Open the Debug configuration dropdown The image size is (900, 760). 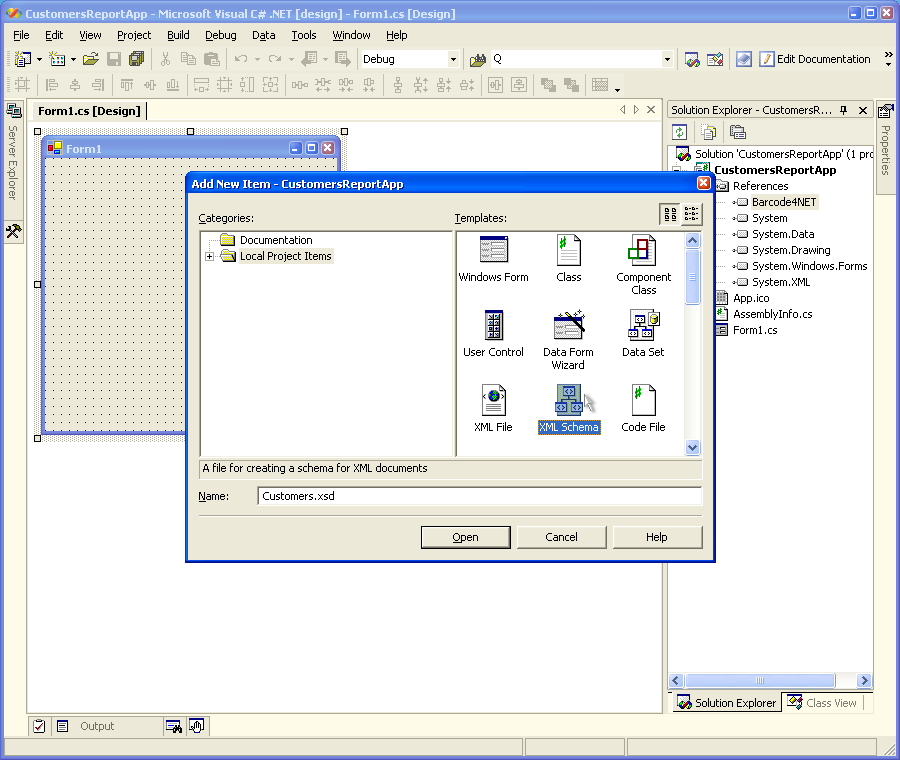click(453, 60)
